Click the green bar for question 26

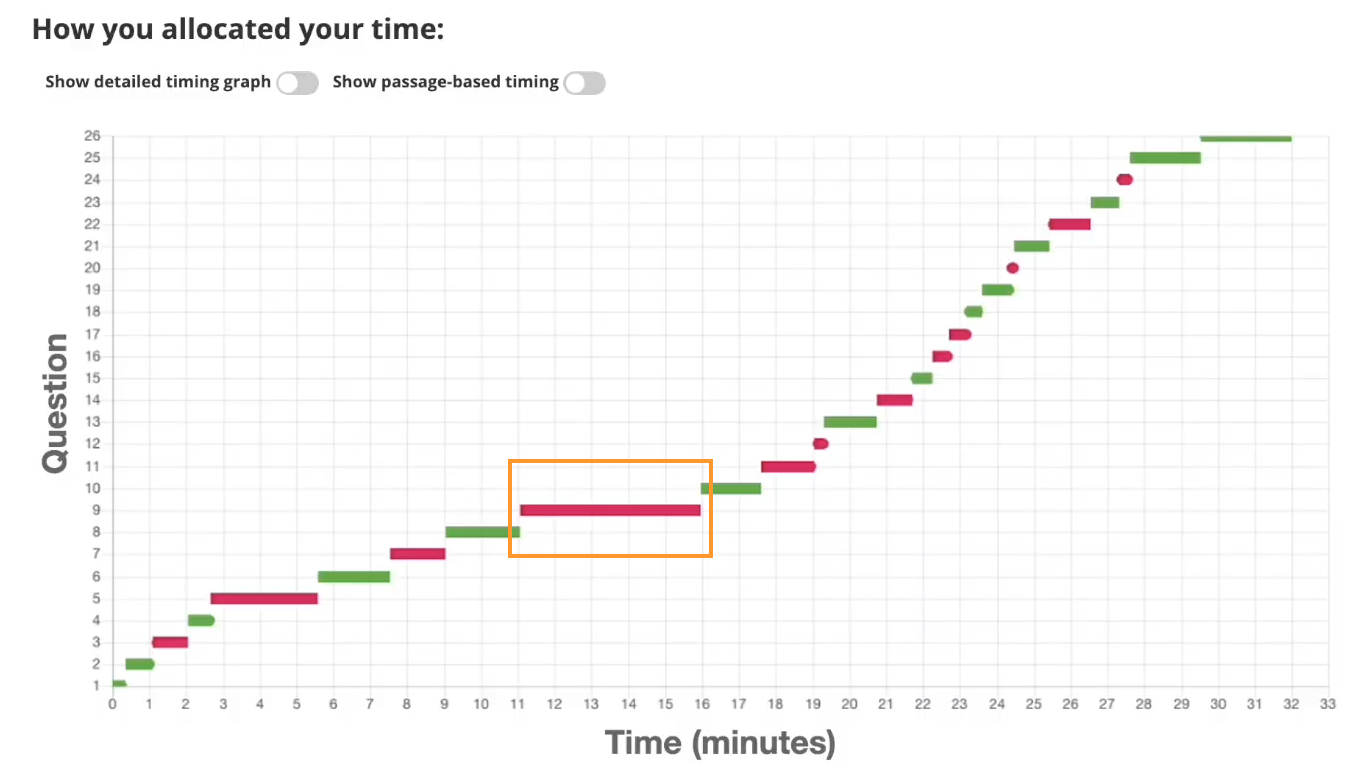1246,138
